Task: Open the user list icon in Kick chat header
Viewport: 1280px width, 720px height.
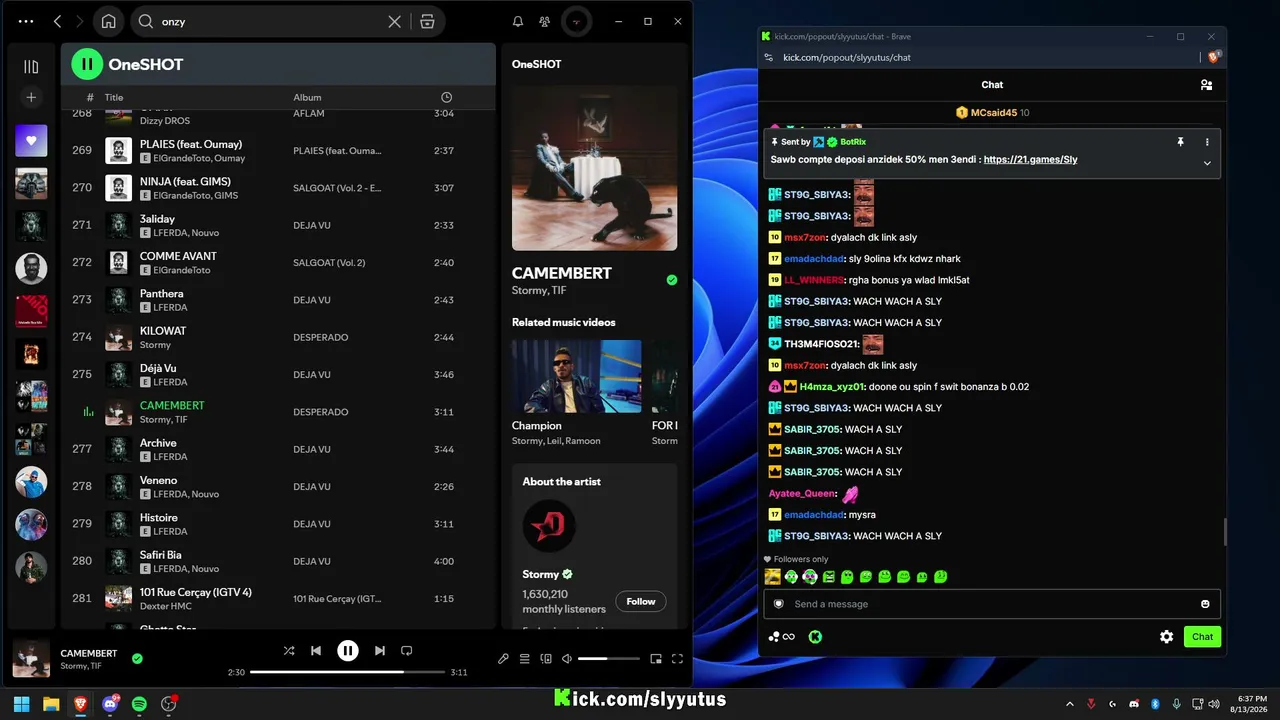Action: (x=1206, y=85)
